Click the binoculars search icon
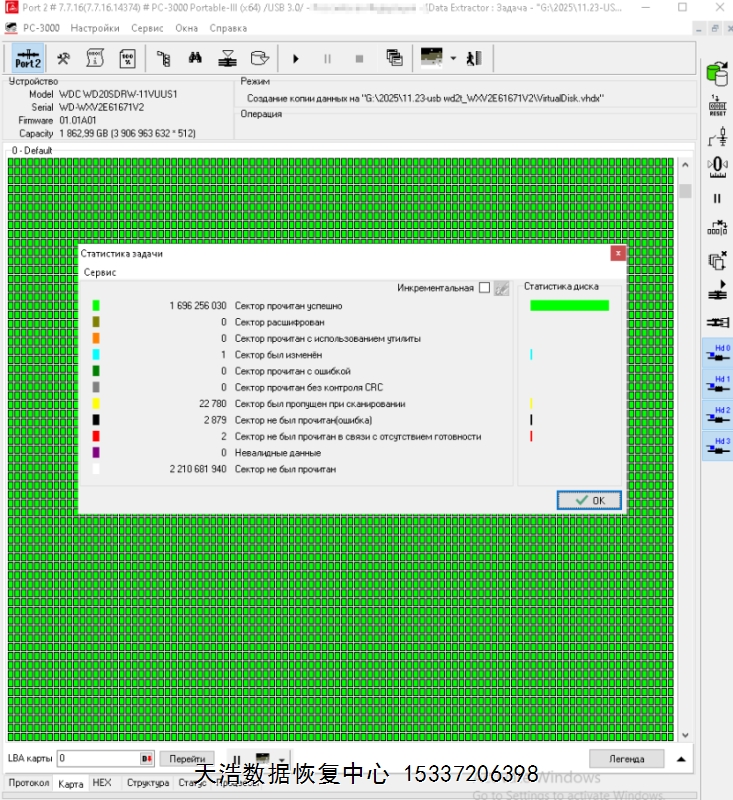 [x=195, y=58]
